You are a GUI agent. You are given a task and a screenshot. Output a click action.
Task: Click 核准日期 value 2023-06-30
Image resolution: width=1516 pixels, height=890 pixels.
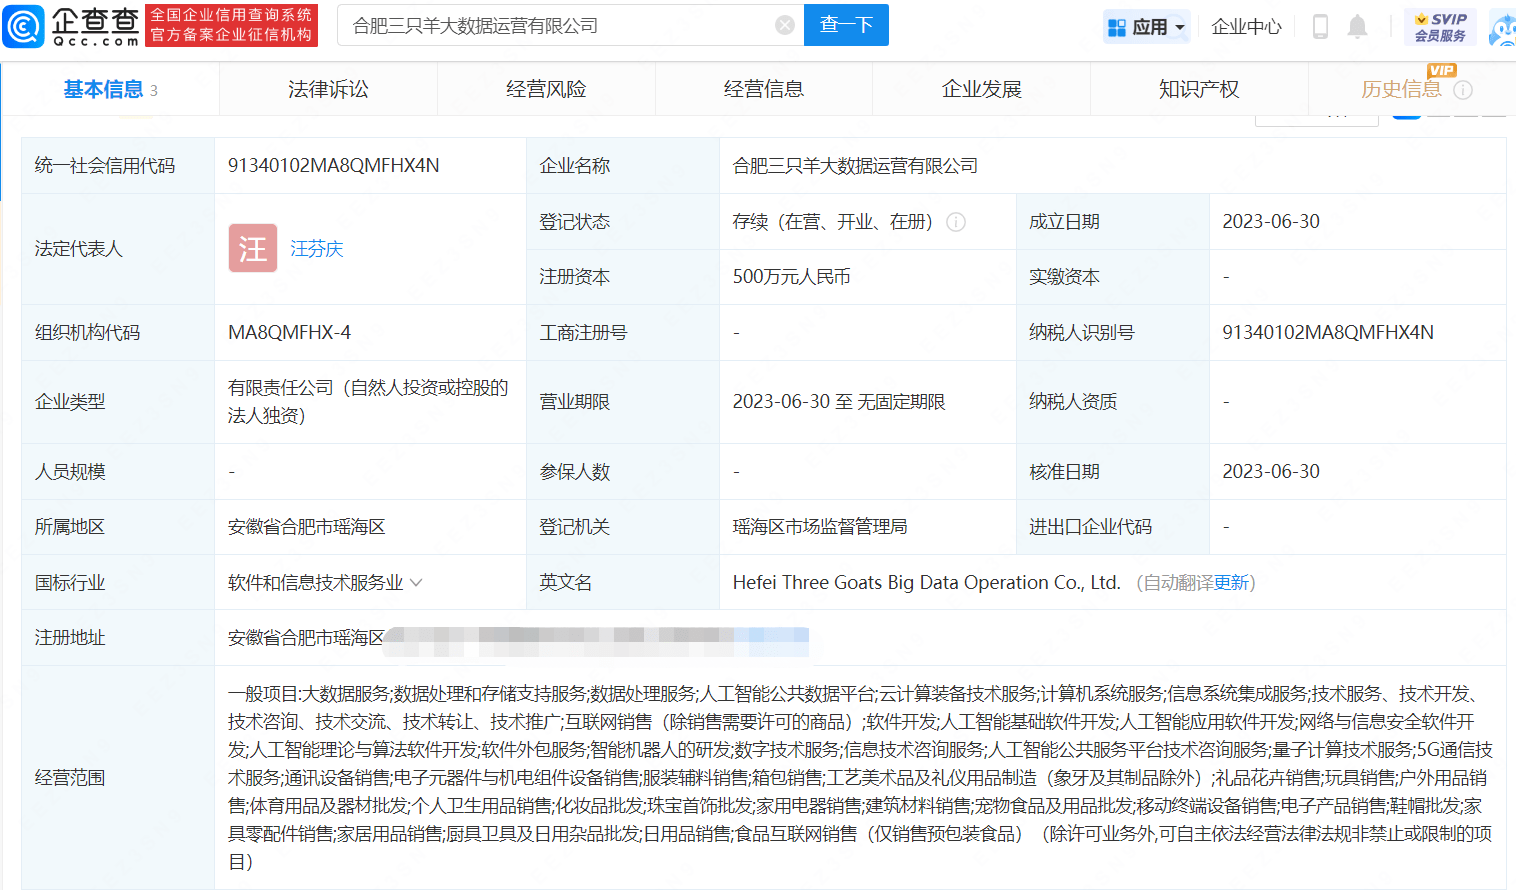pos(1271,471)
